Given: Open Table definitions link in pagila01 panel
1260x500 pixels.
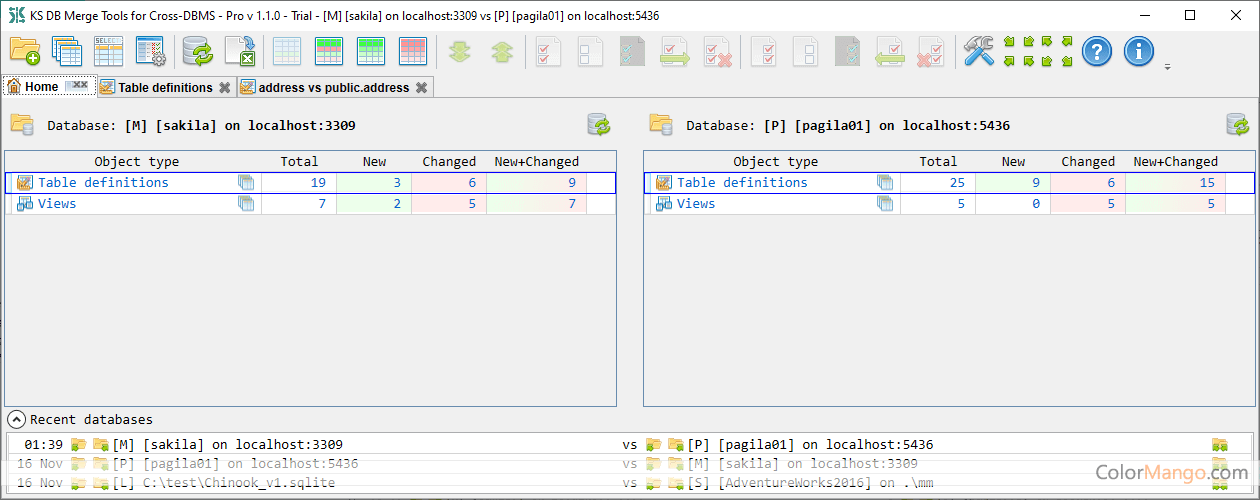Looking at the screenshot, I should pos(742,182).
